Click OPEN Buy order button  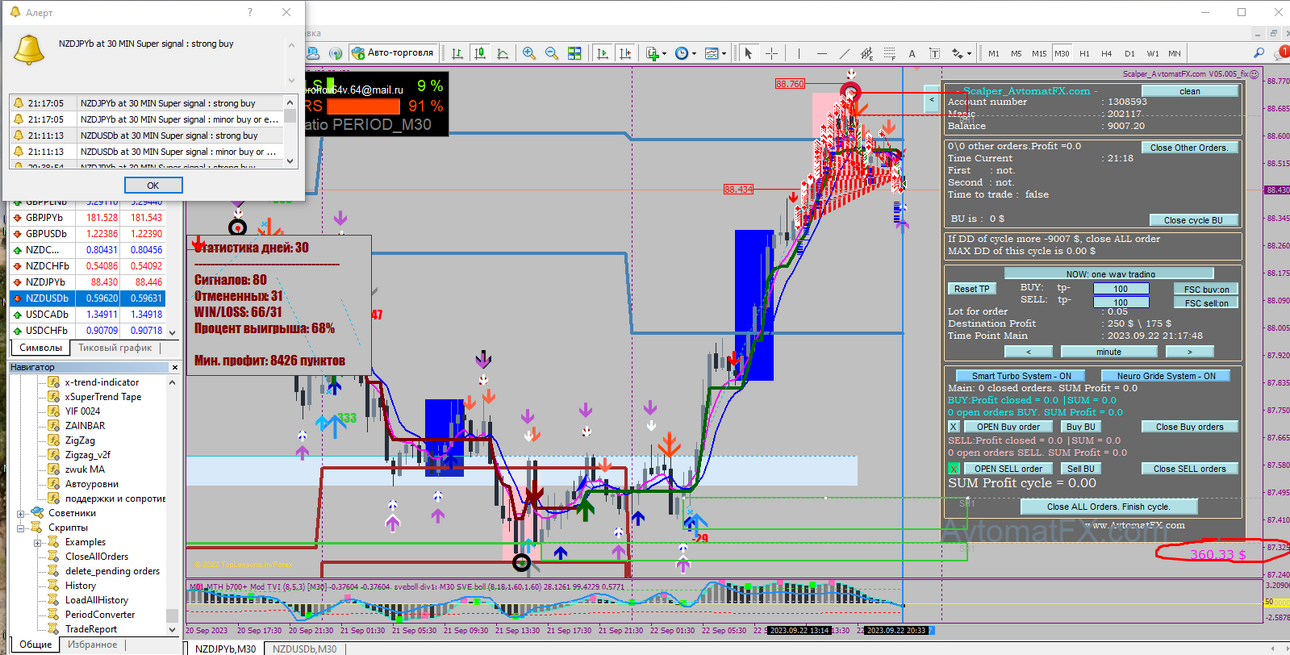(x=1008, y=427)
